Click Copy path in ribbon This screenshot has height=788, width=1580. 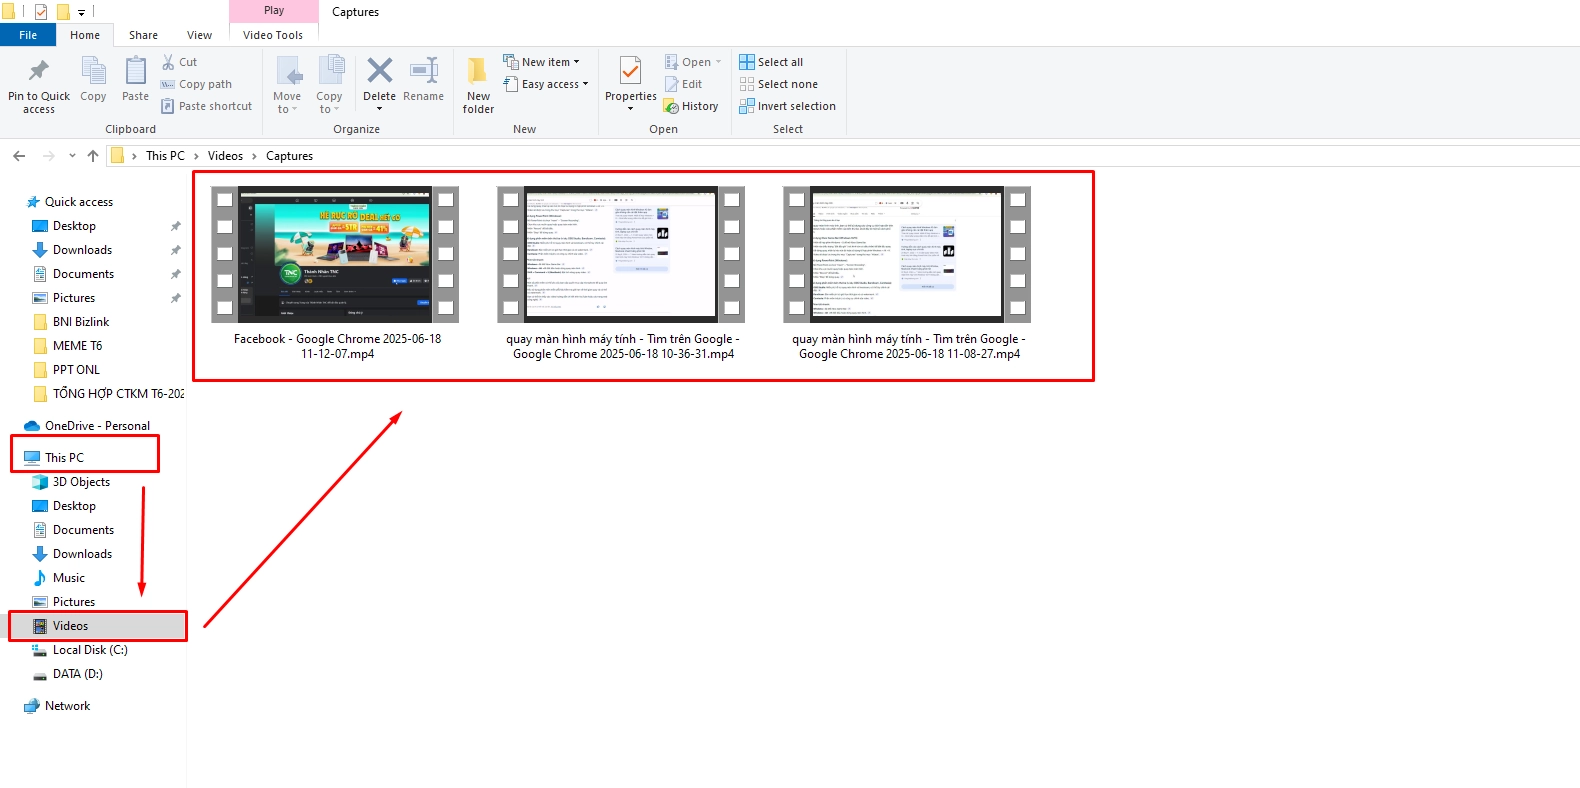tap(196, 84)
